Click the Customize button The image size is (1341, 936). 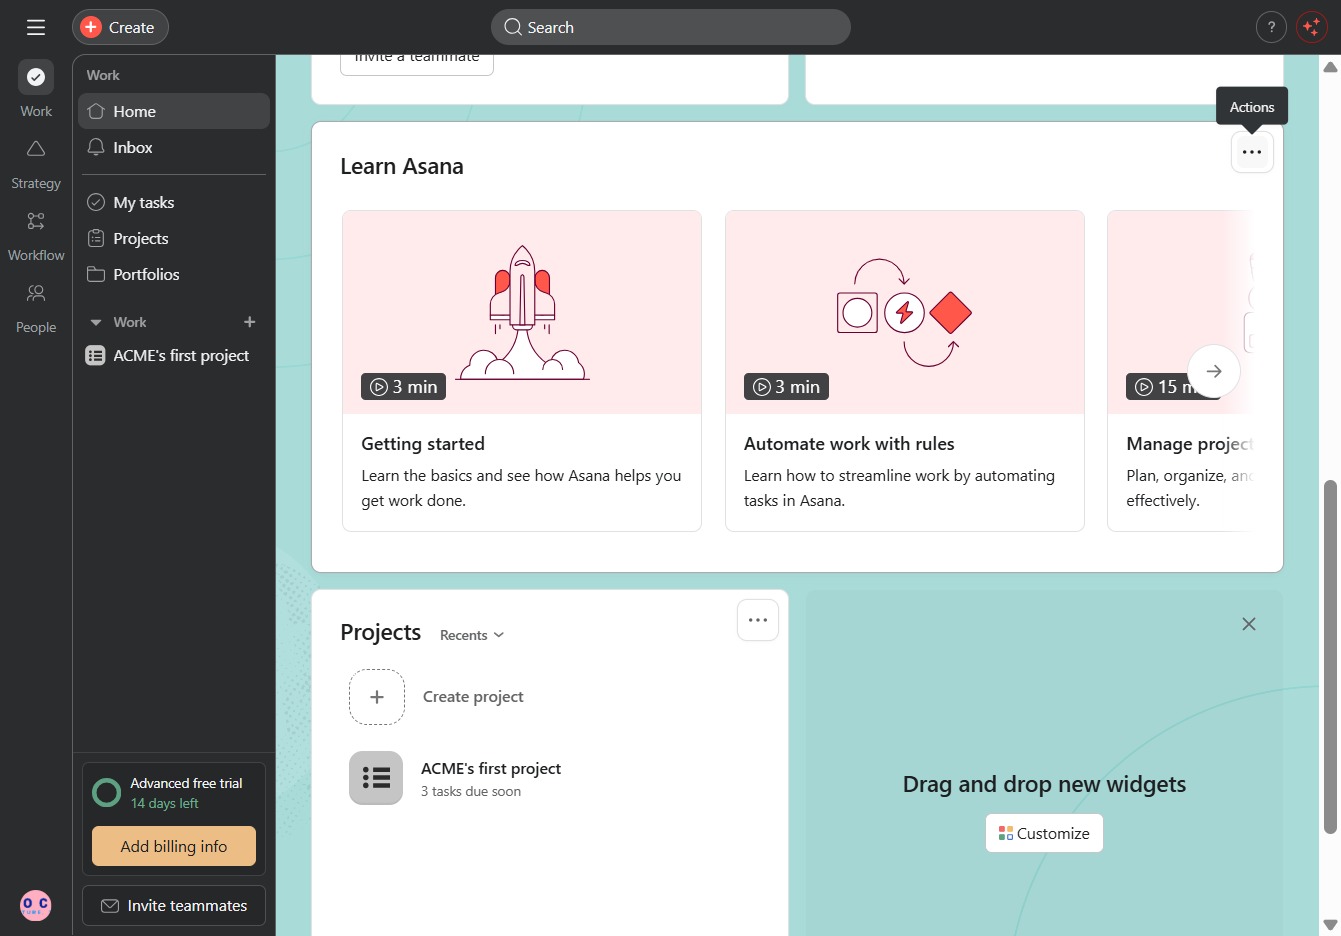pyautogui.click(x=1044, y=833)
